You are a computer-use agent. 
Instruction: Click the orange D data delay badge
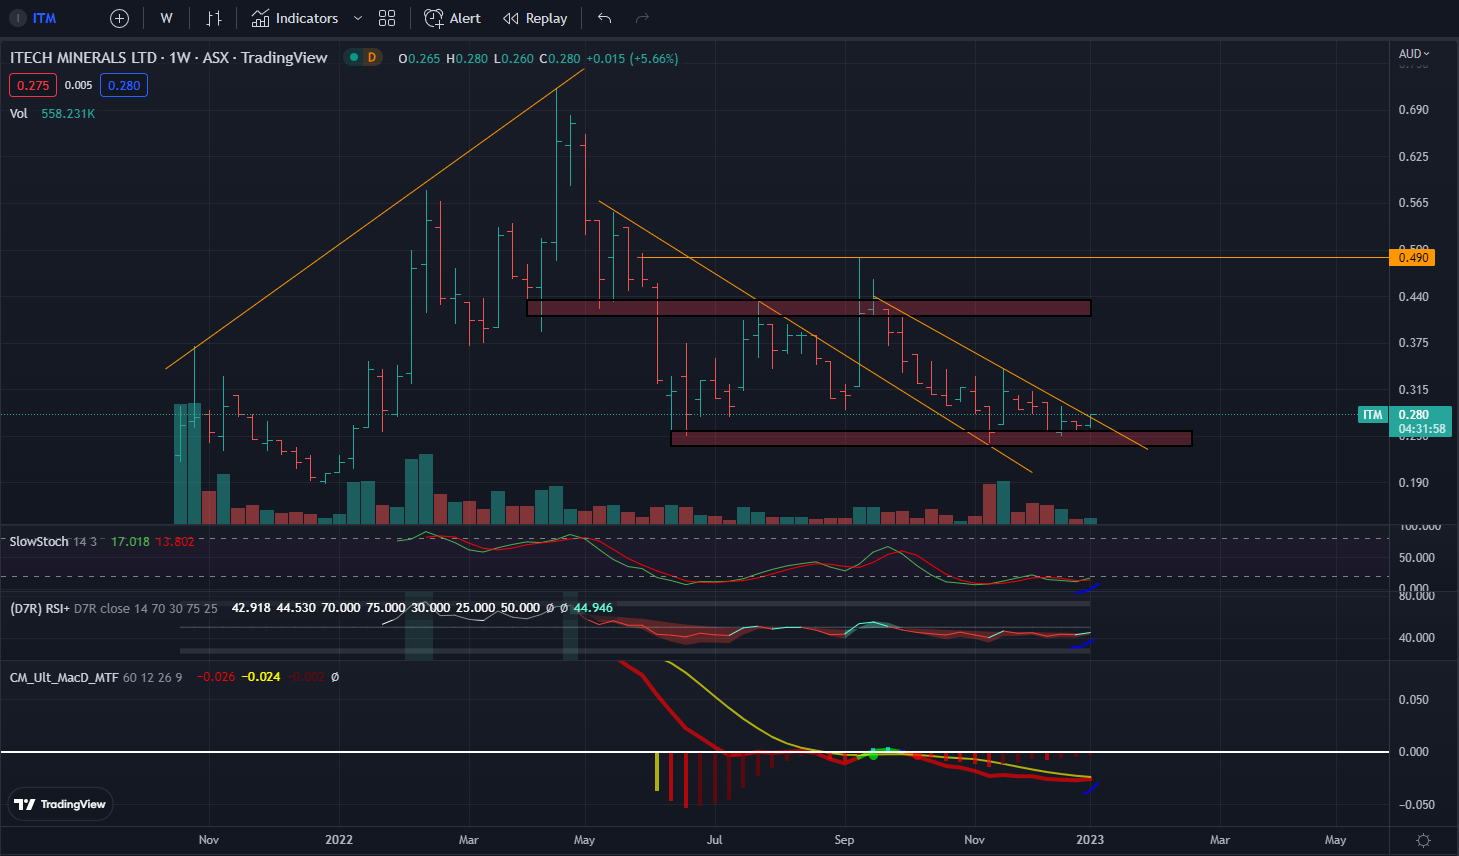click(372, 58)
